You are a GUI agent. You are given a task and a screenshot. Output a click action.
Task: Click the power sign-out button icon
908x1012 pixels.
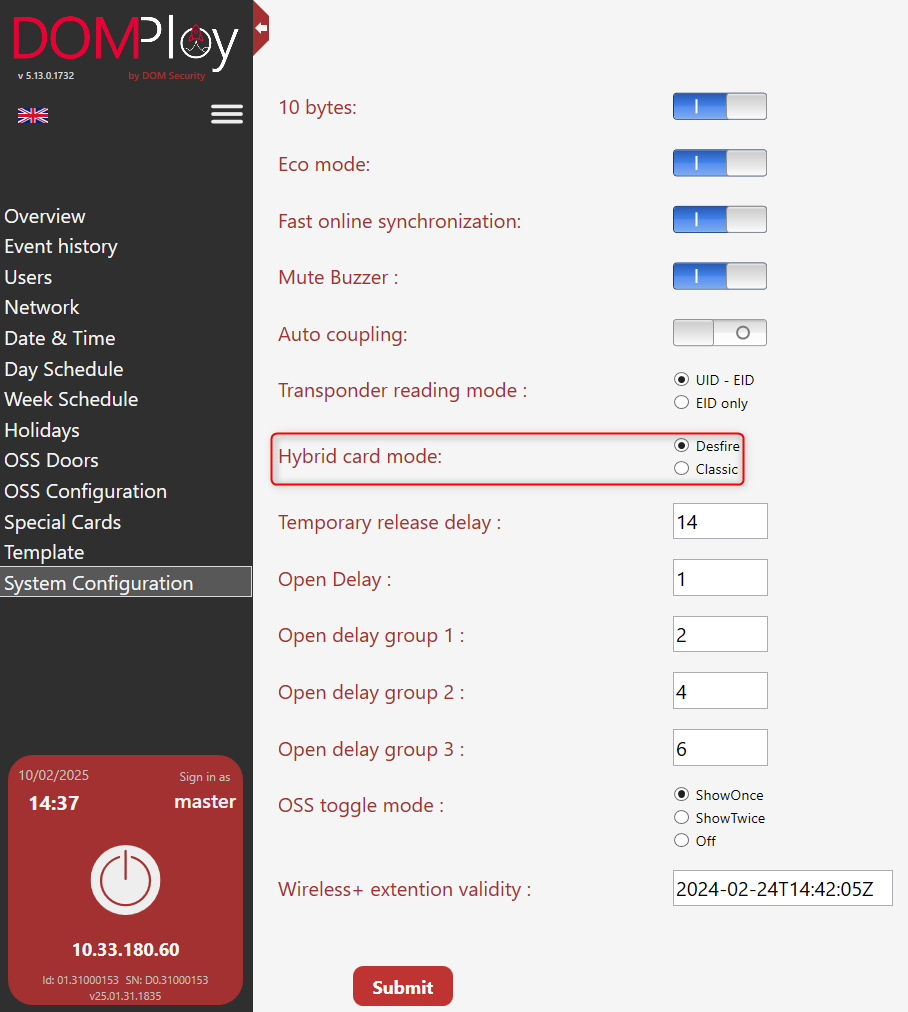click(125, 880)
